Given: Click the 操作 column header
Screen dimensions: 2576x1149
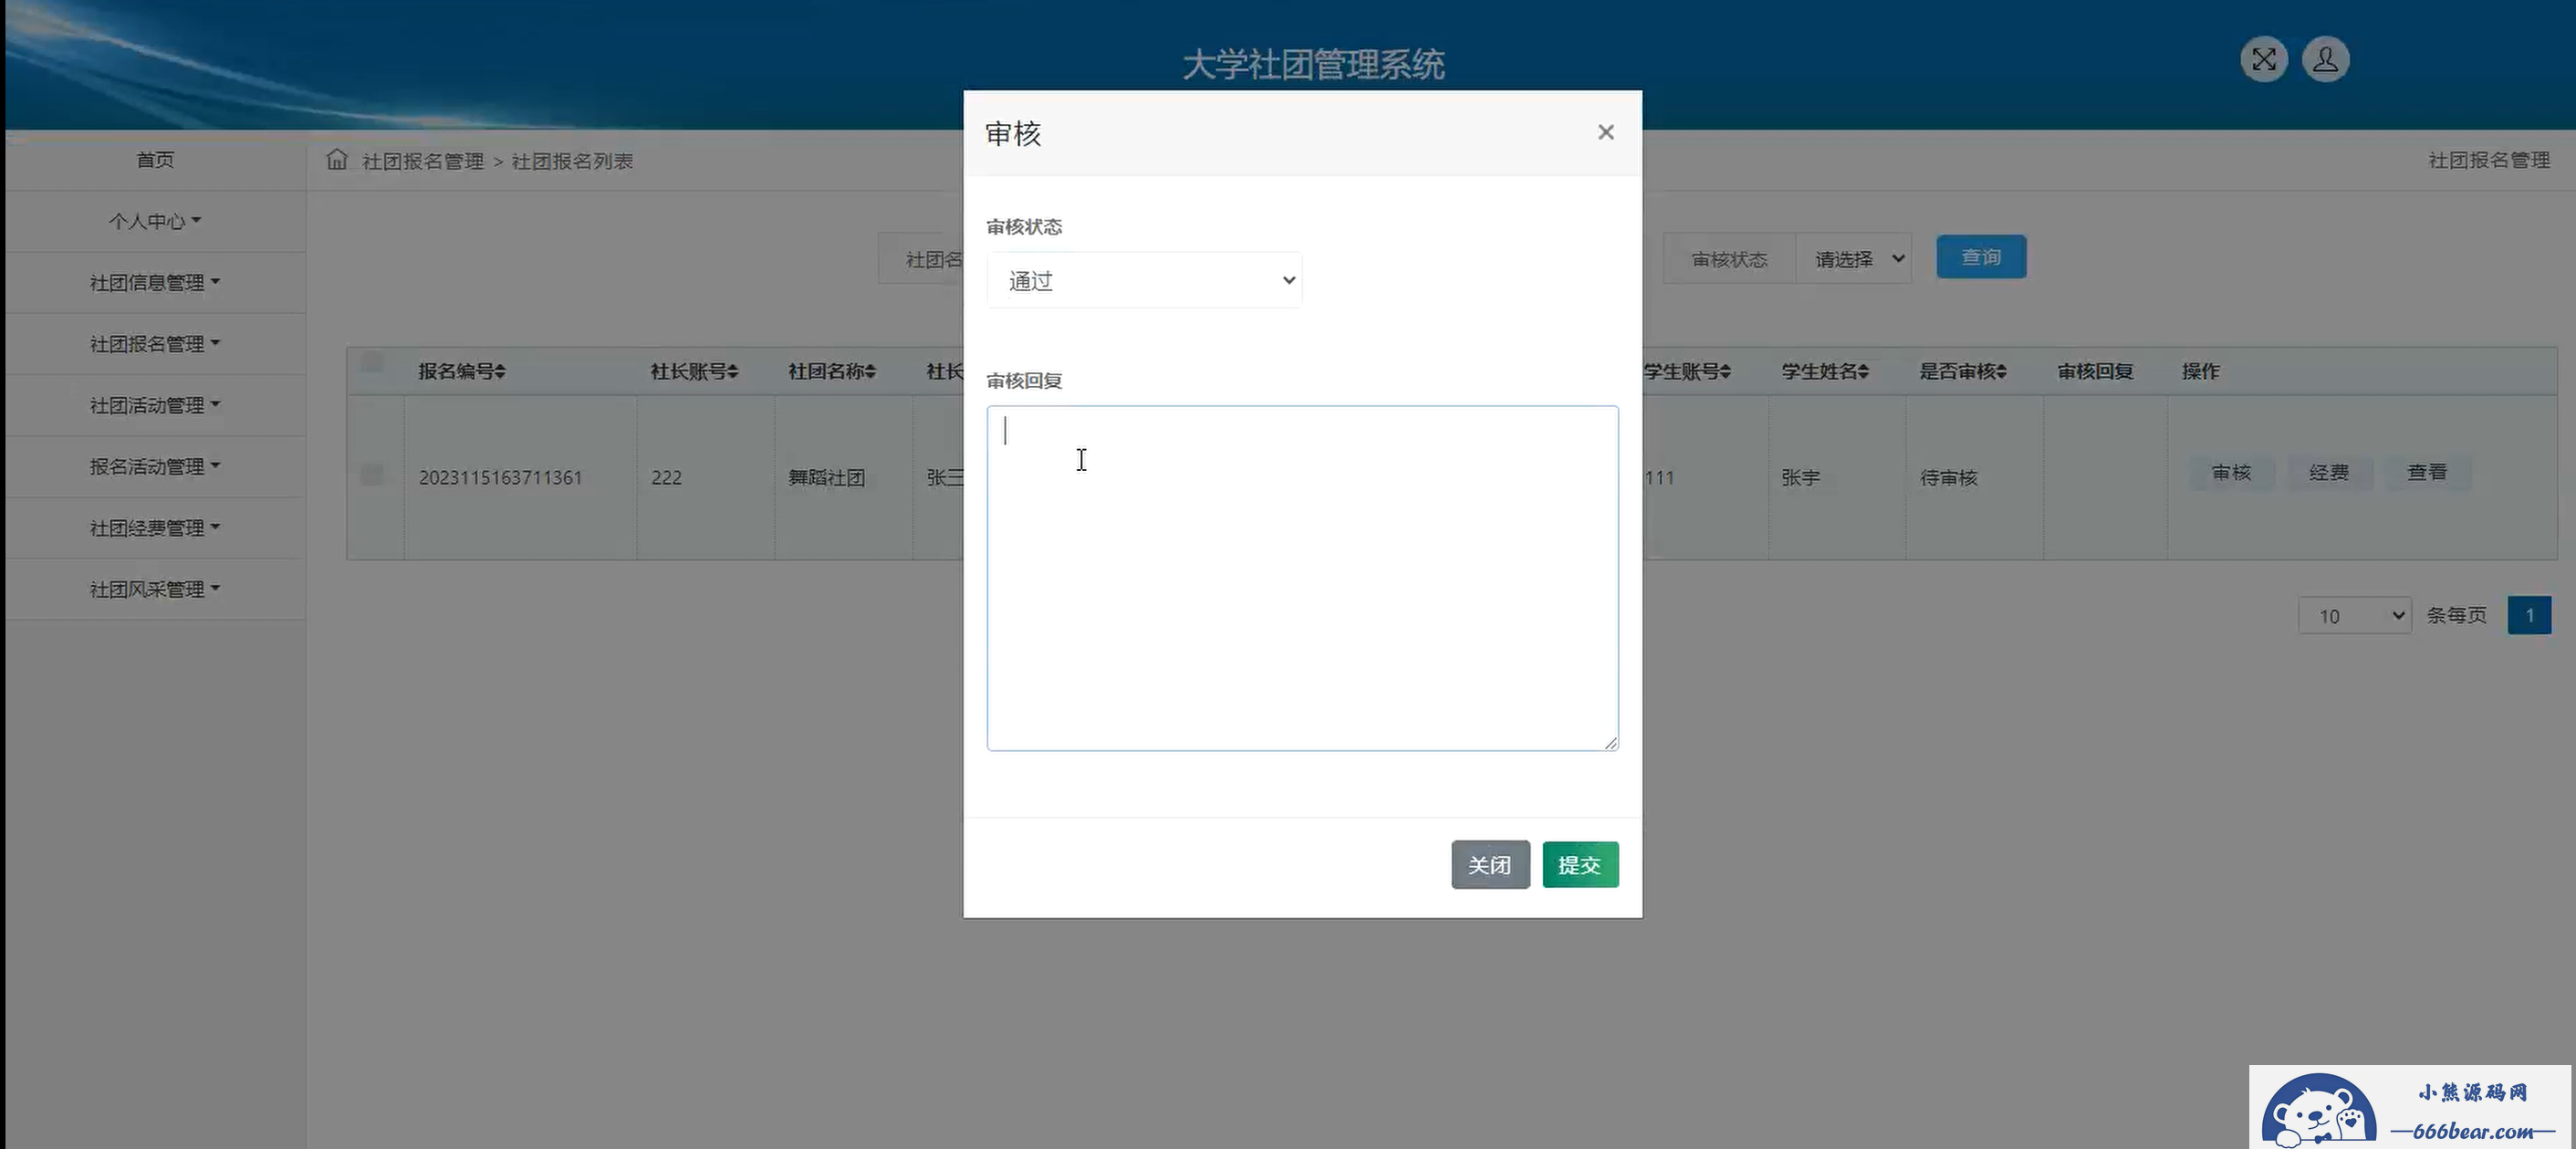Looking at the screenshot, I should pos(2200,371).
